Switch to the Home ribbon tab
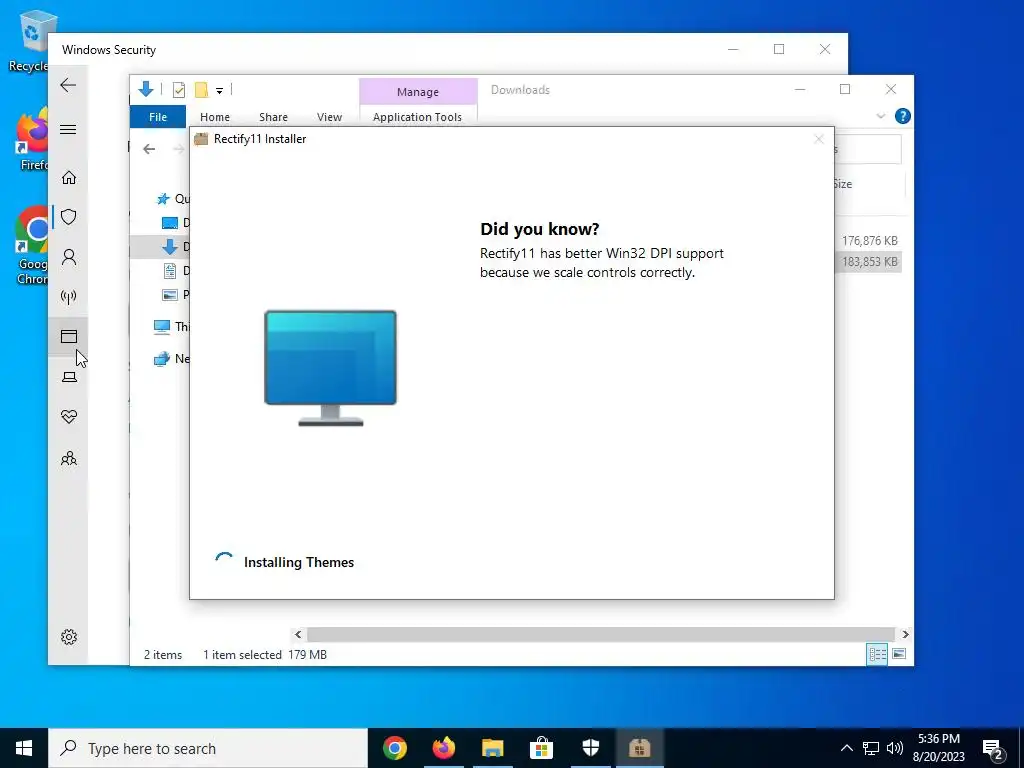 [215, 117]
